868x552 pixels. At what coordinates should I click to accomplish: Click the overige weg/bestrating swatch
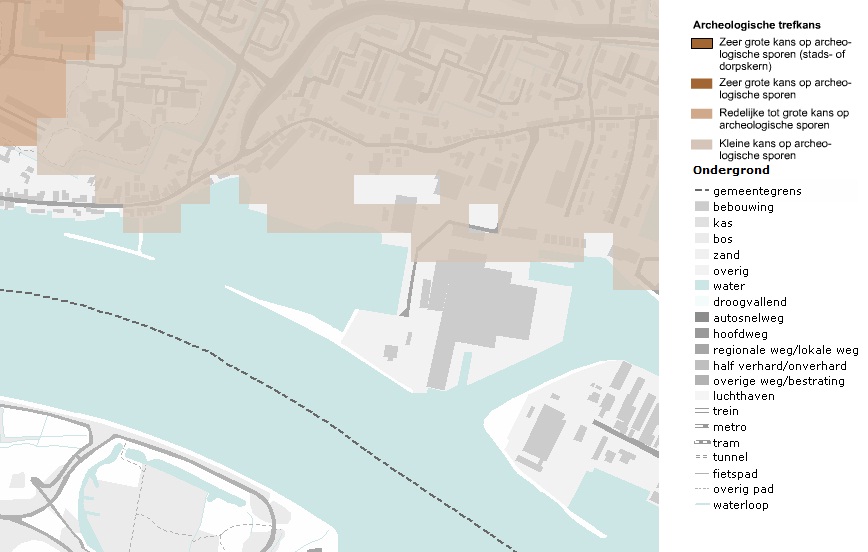tap(701, 380)
